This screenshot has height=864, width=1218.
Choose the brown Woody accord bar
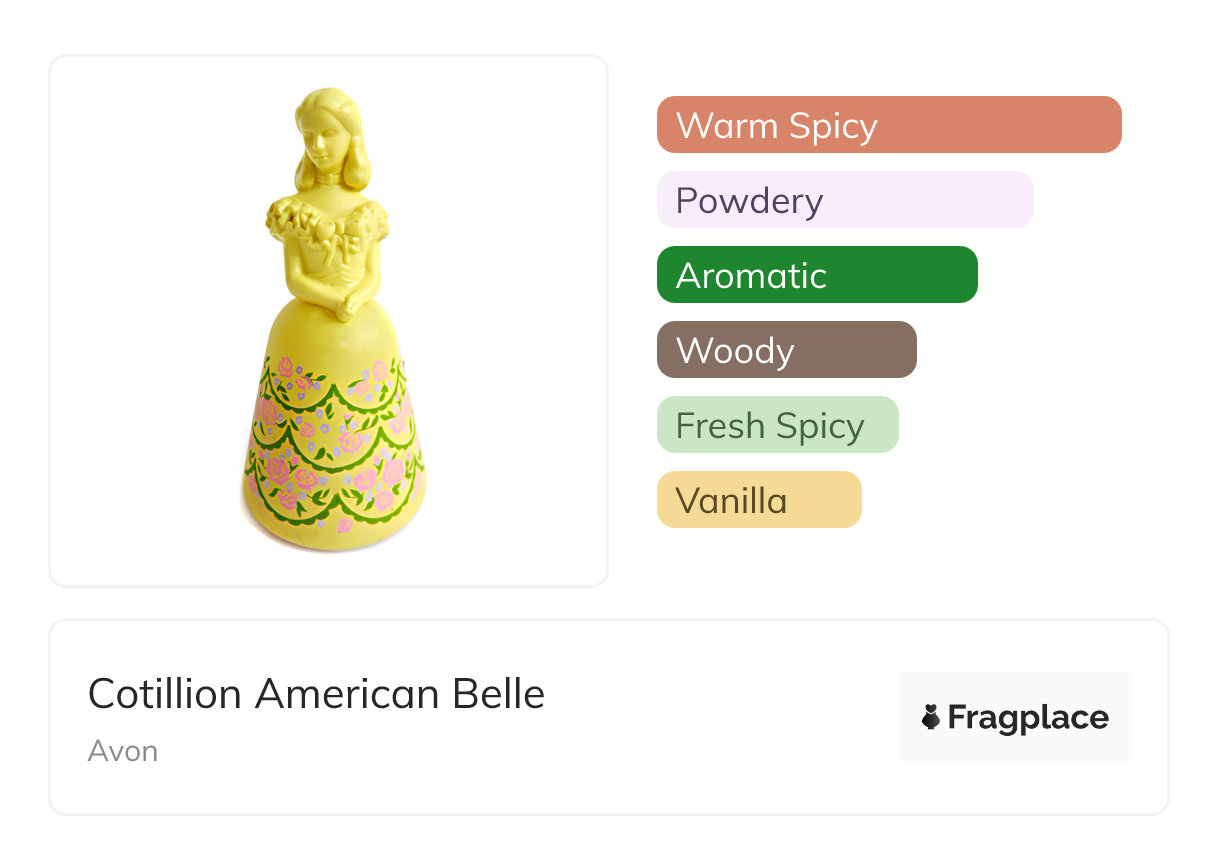point(786,350)
